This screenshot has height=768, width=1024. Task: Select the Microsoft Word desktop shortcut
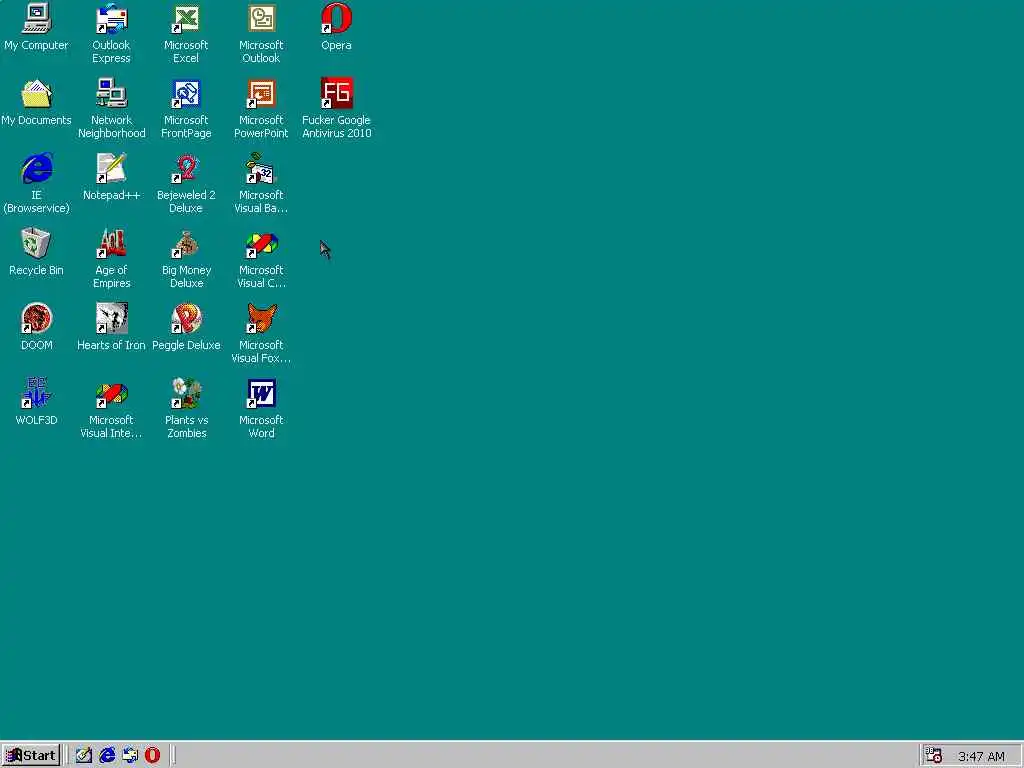point(261,409)
